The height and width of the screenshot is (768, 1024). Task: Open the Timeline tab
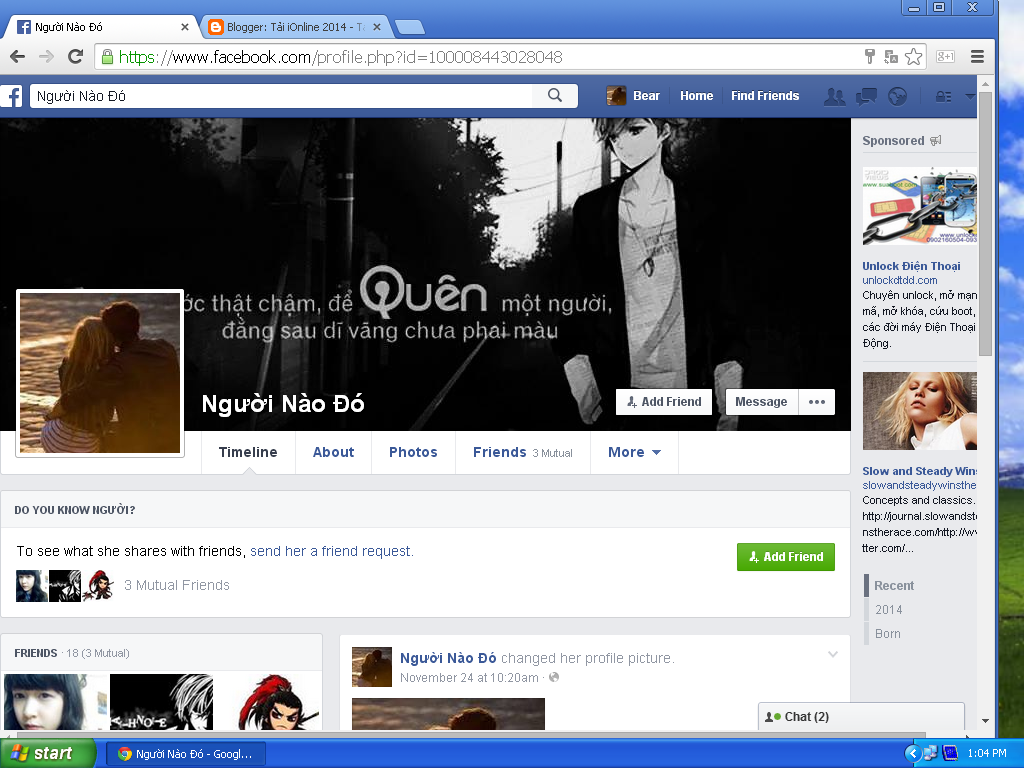[248, 452]
